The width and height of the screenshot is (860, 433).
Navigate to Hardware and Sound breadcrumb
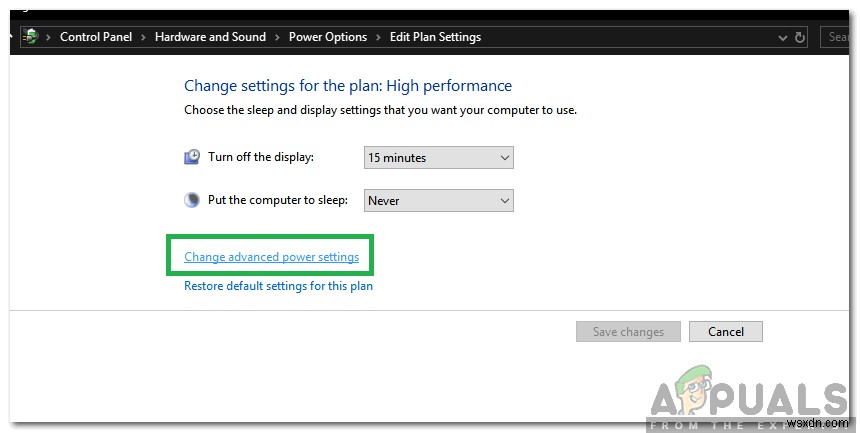210,37
